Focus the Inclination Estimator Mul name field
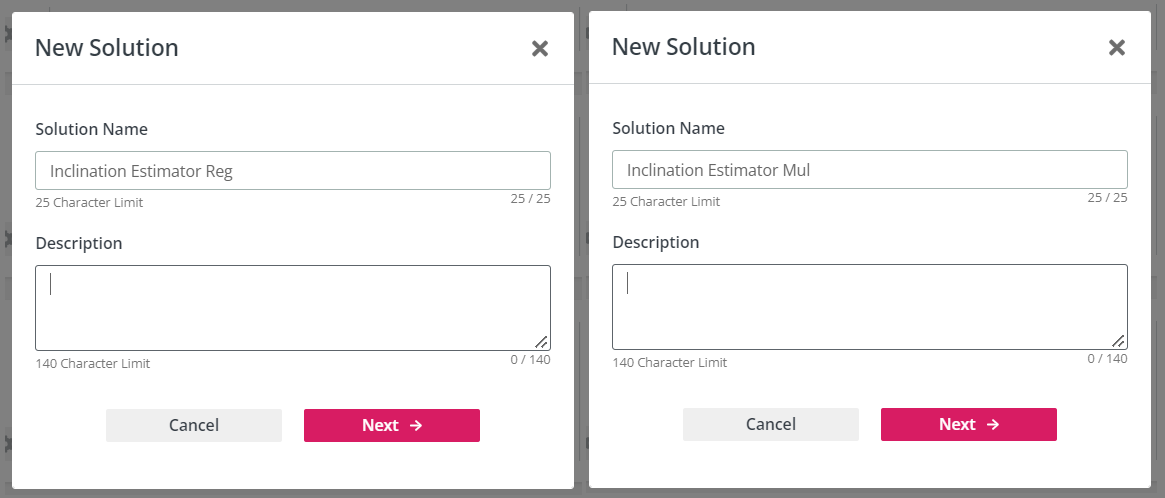Screen dimensions: 1165x498 870,170
